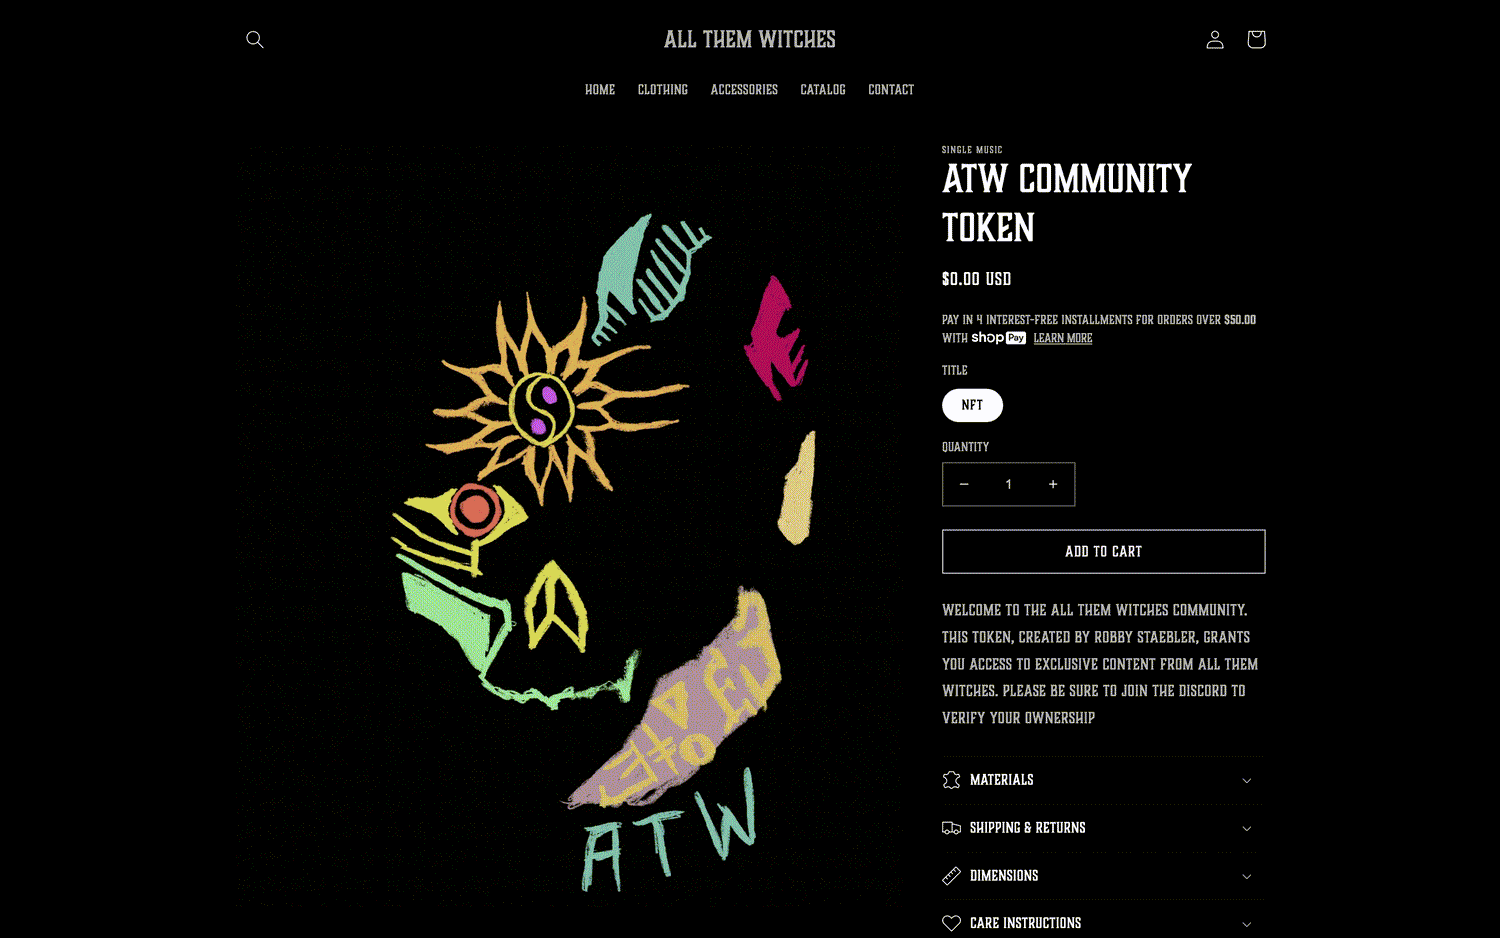1500x938 pixels.
Task: Expand the Dimensions section chevron
Action: (1247, 876)
